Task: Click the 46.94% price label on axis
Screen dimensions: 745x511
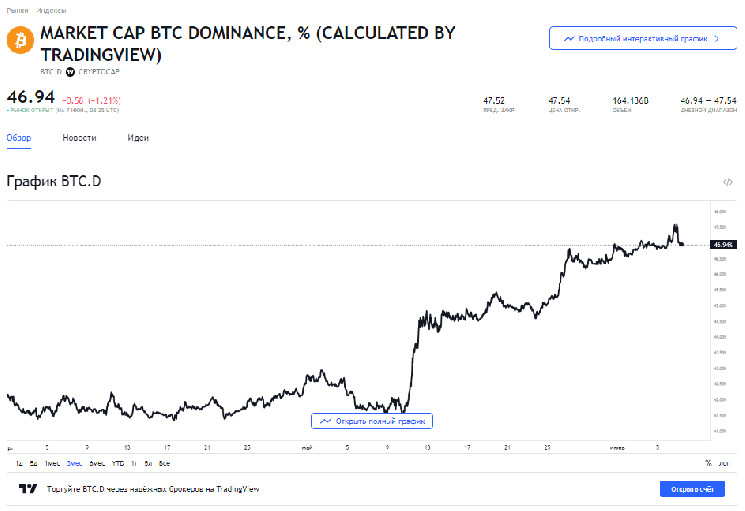Action: [723, 244]
